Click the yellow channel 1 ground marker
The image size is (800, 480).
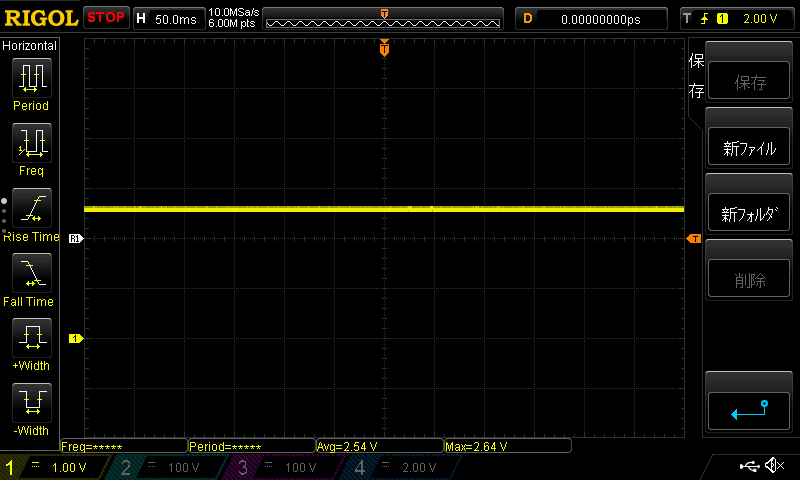coord(76,338)
